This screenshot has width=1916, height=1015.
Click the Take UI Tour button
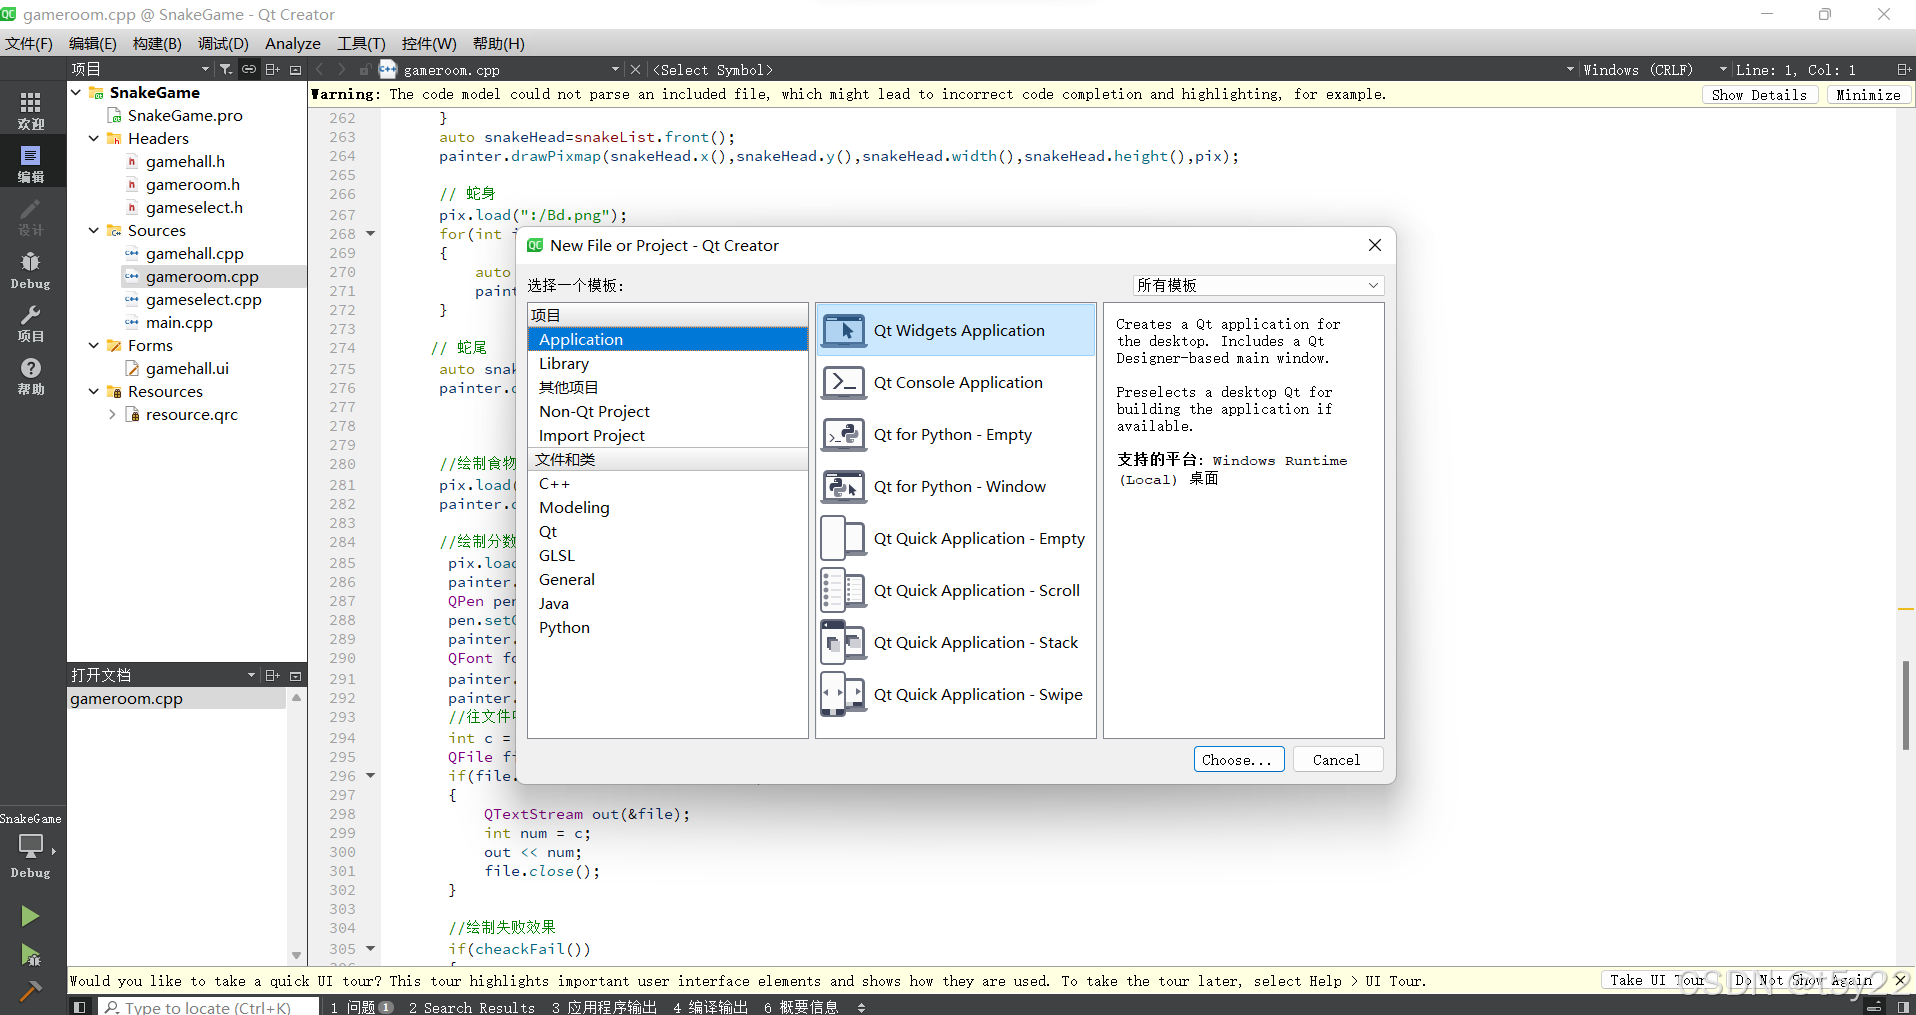tap(1656, 981)
